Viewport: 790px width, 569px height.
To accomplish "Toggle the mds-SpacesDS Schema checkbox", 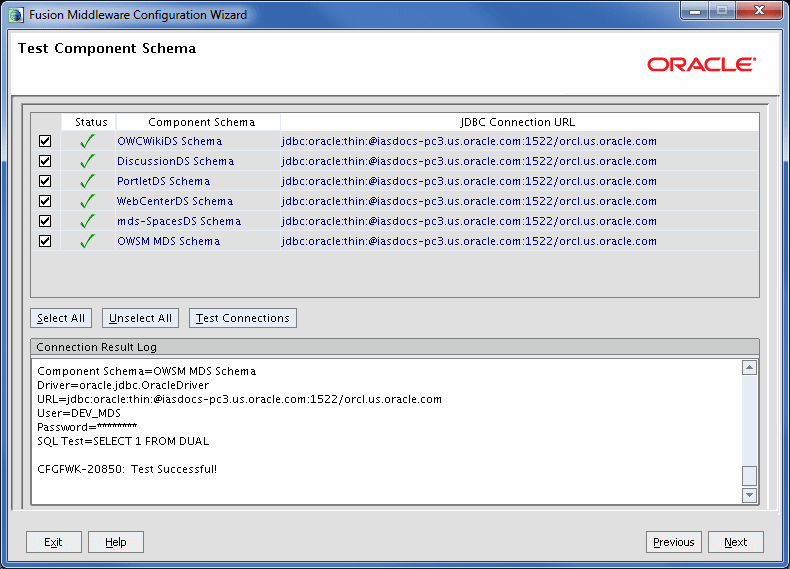I will point(45,221).
